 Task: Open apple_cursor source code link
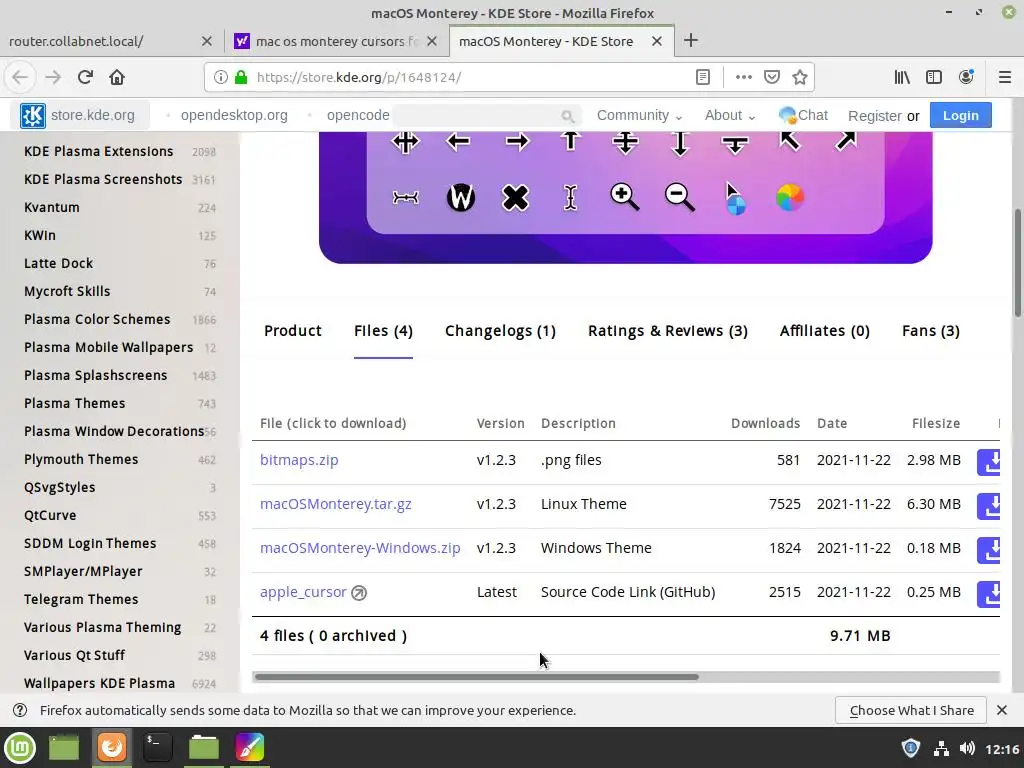tap(303, 592)
